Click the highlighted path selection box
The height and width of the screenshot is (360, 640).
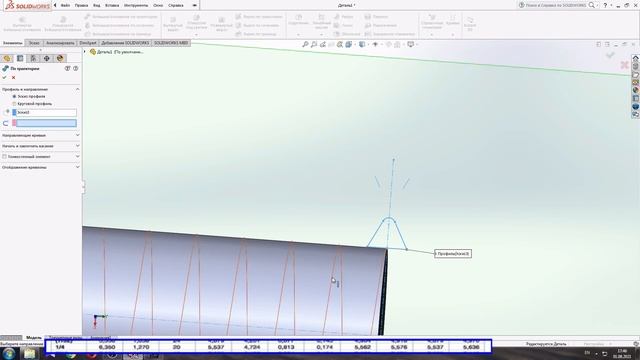pyautogui.click(x=44, y=123)
